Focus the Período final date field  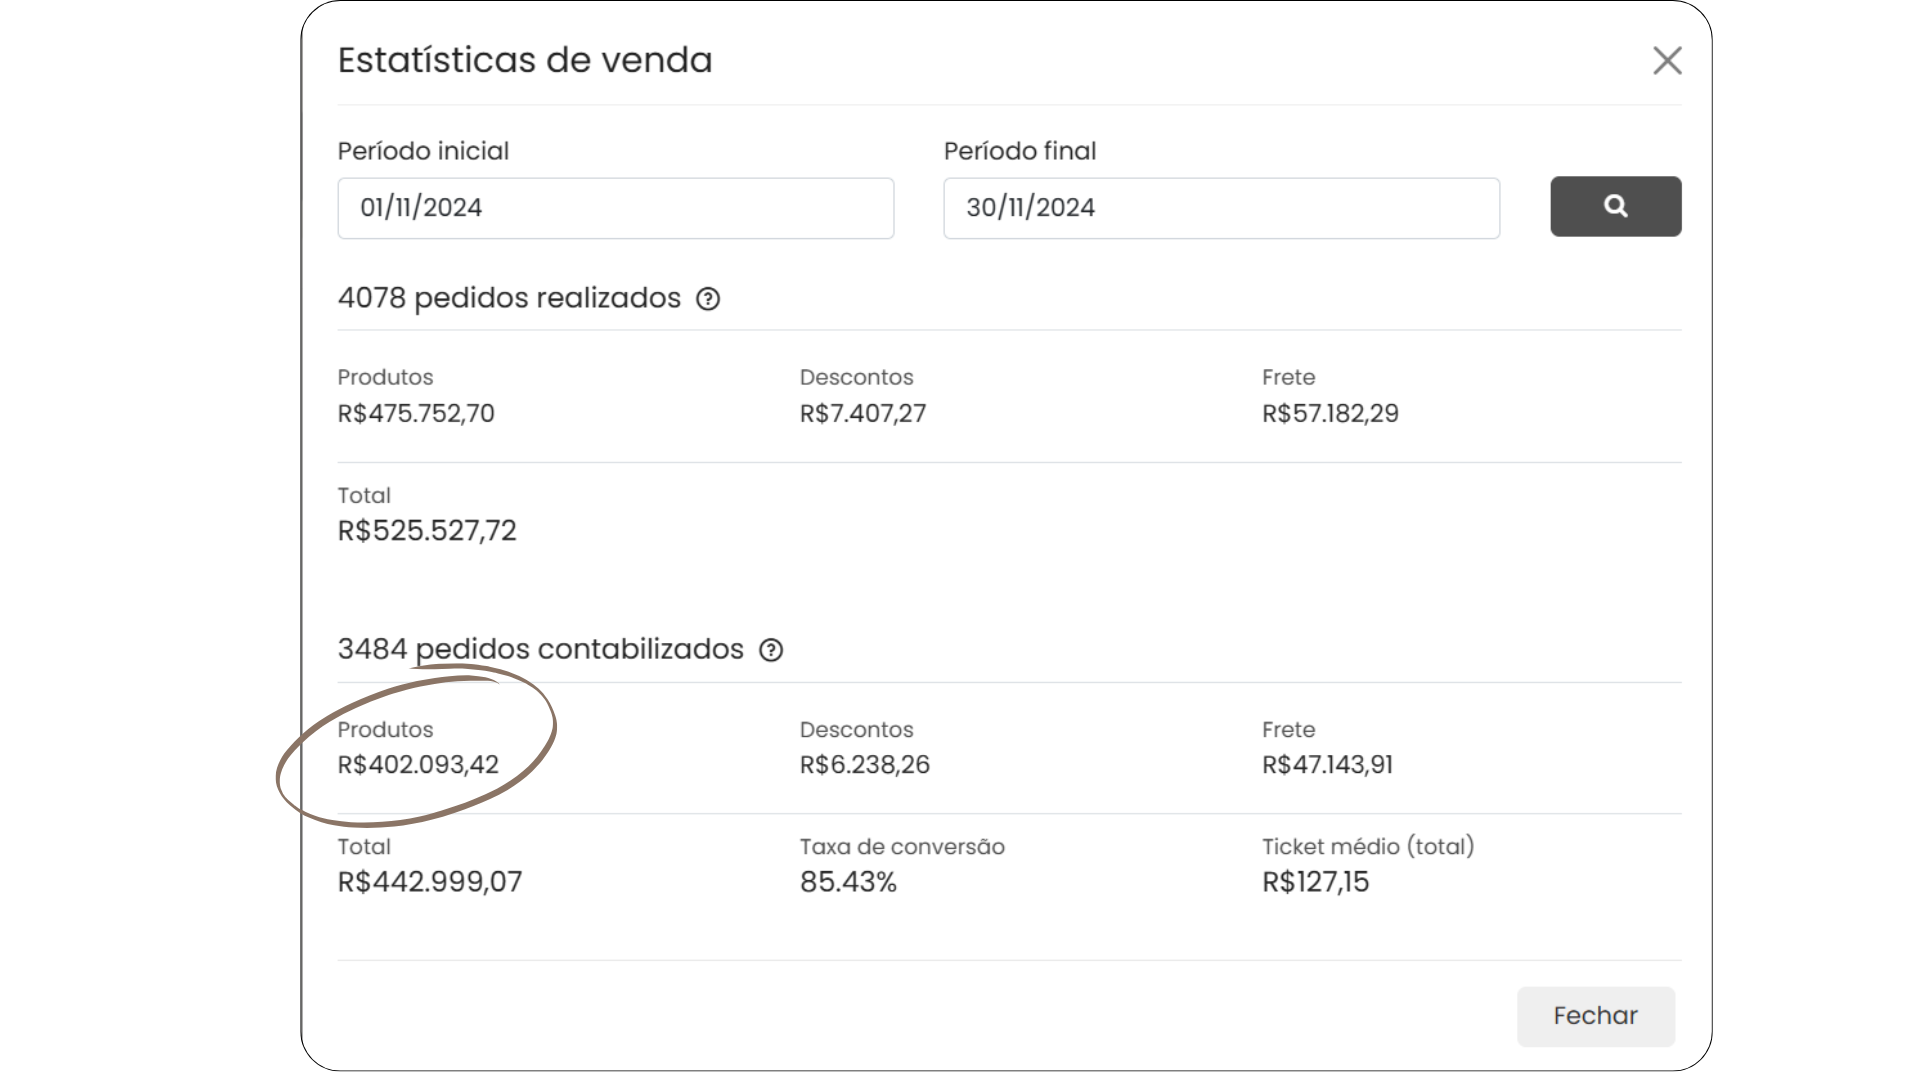coord(1221,208)
